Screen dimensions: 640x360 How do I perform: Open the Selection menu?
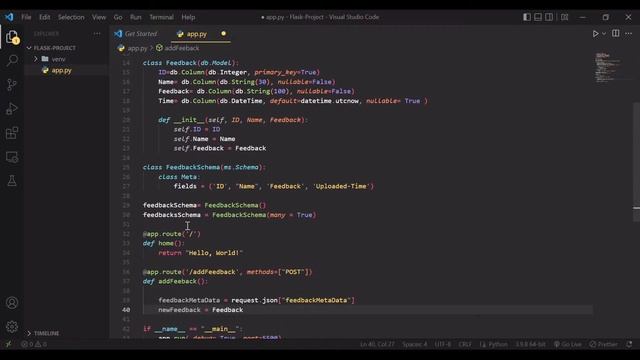point(71,17)
